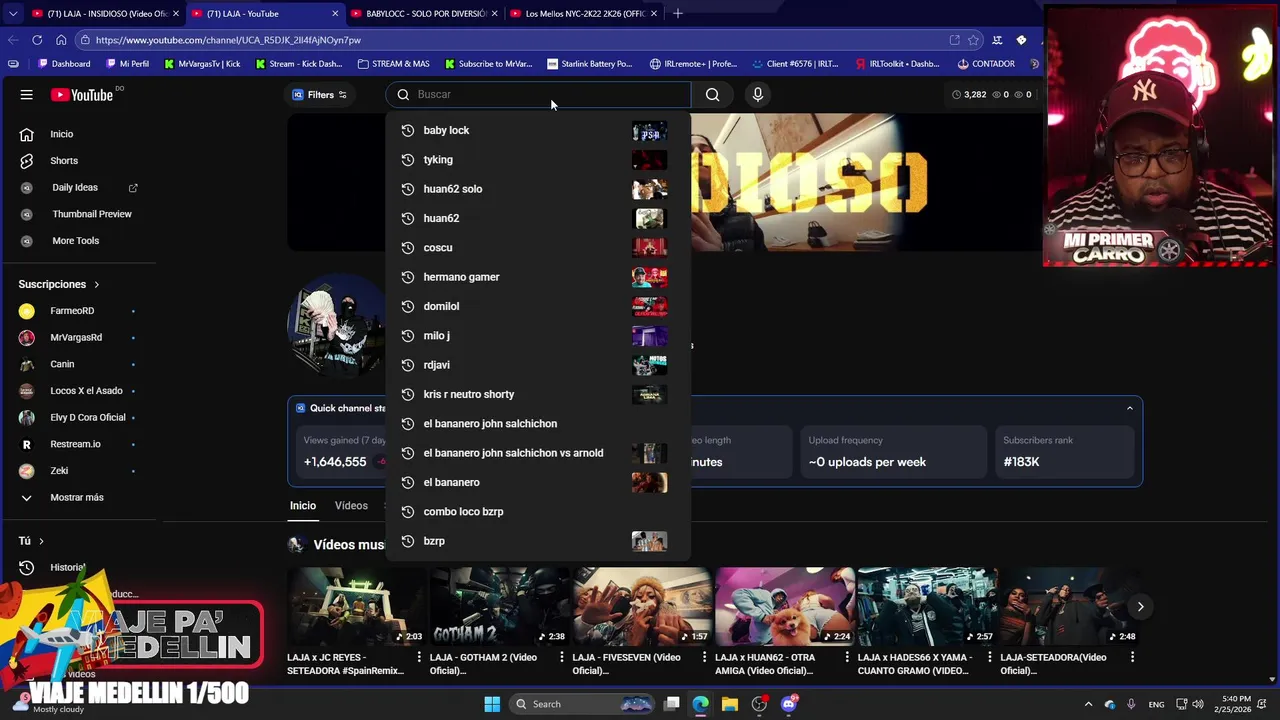This screenshot has height=720, width=1280.
Task: Collapse the Quick channel stats panel
Action: click(1130, 408)
